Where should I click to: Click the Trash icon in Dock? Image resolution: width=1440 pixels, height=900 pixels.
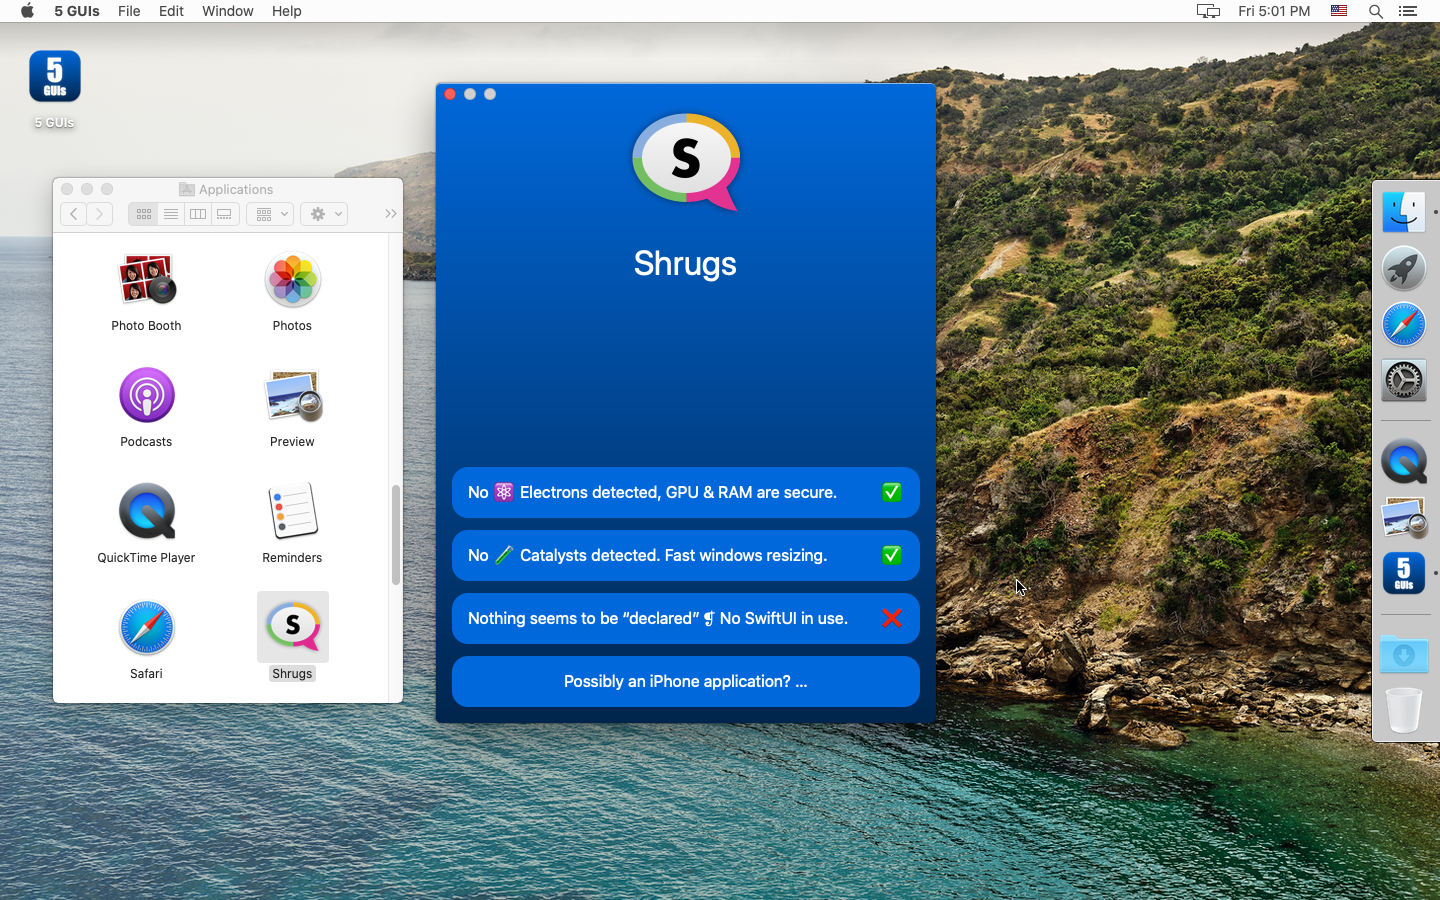(1403, 710)
